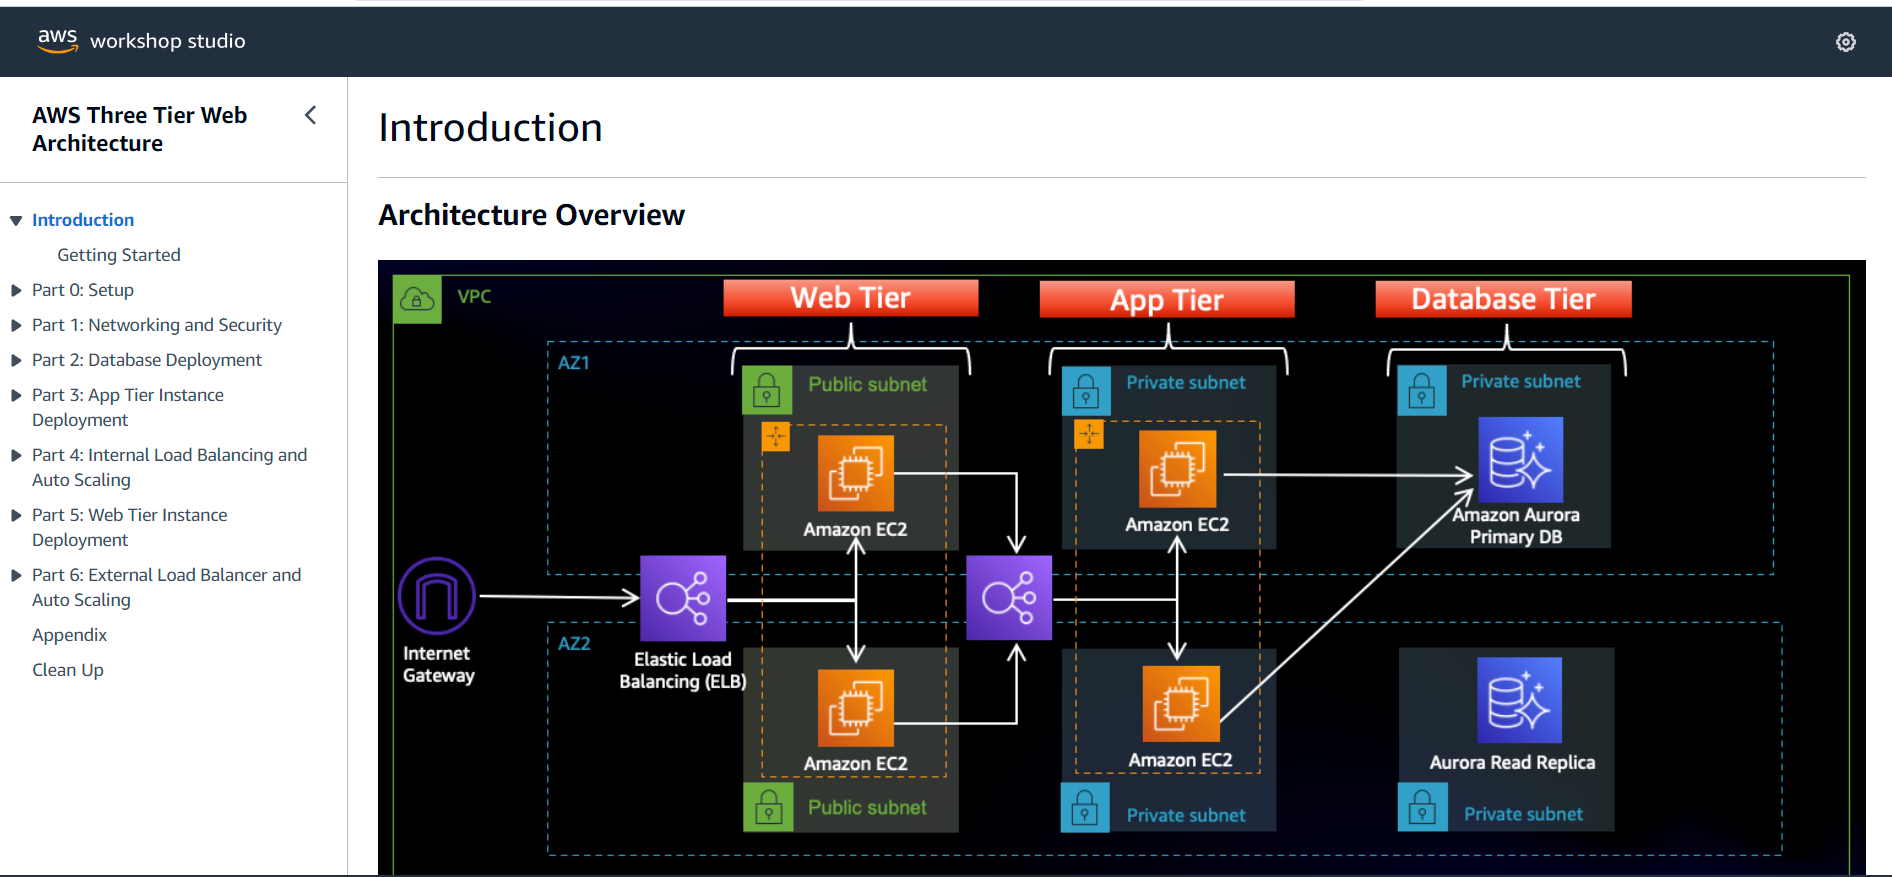Collapse sidebar with left chevron
Screen dimensions: 1892x877
coord(311,115)
